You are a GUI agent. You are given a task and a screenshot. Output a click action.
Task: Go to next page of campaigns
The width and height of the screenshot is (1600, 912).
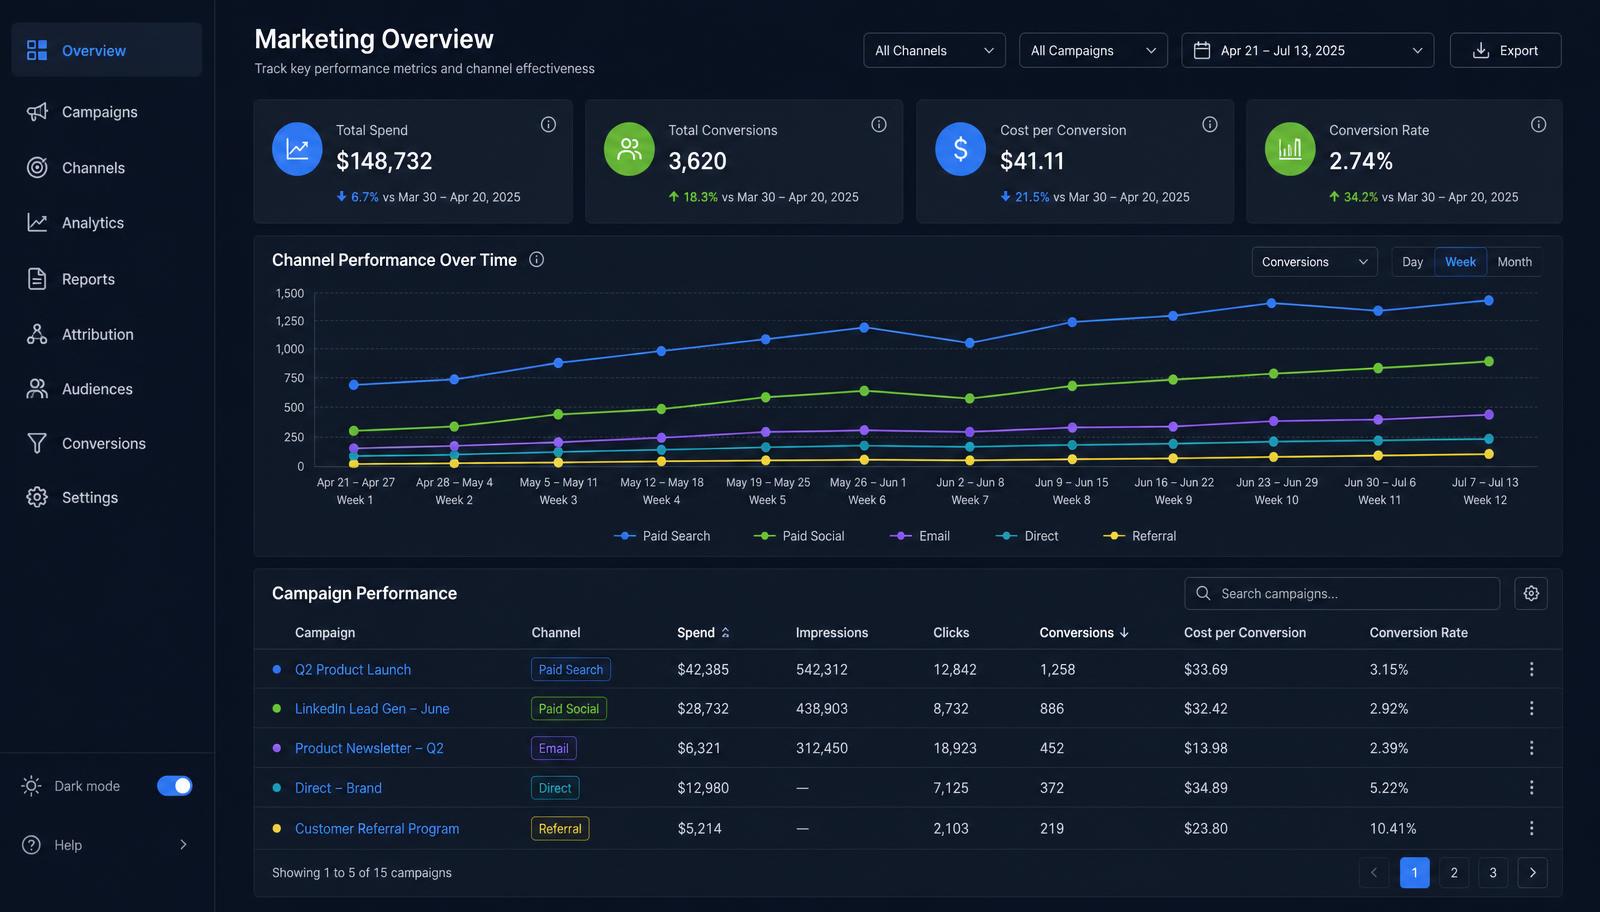(1532, 873)
